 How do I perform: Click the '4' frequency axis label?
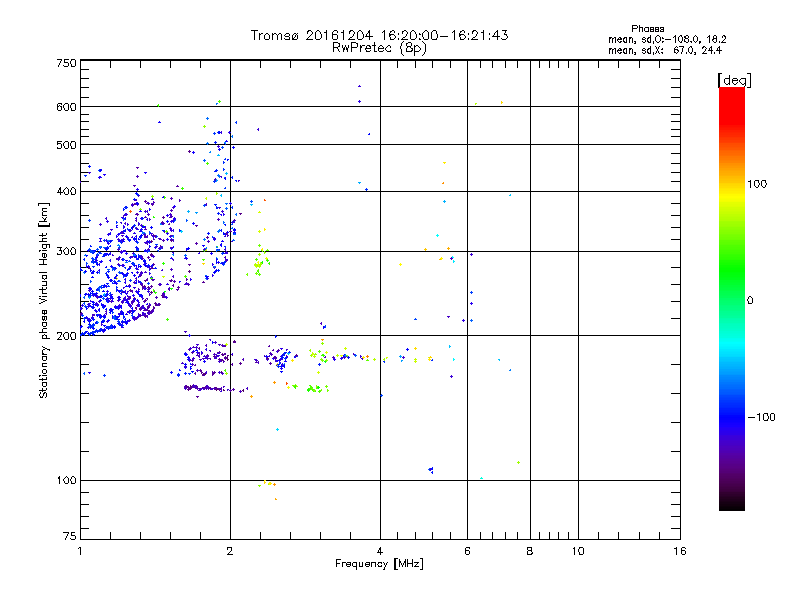(x=380, y=551)
